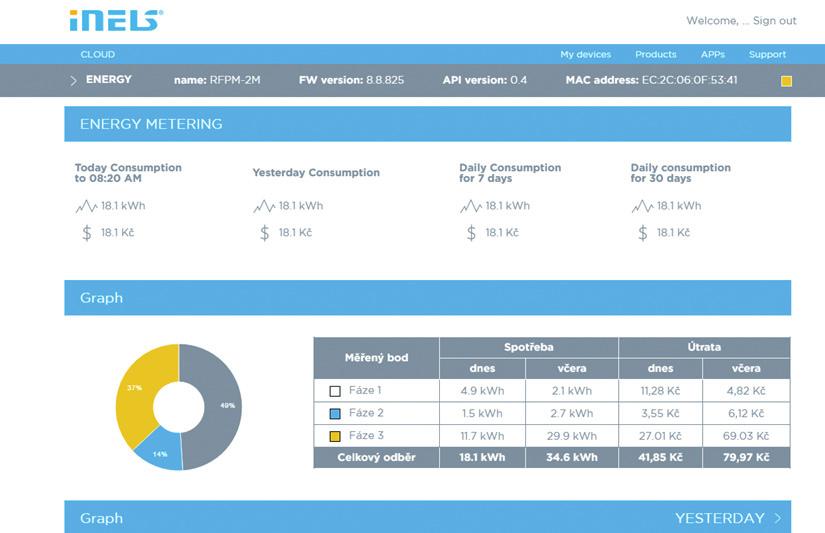Viewport: 825px width, 533px height.
Task: Click the chart icon under 7 days consumption
Action: point(471,206)
